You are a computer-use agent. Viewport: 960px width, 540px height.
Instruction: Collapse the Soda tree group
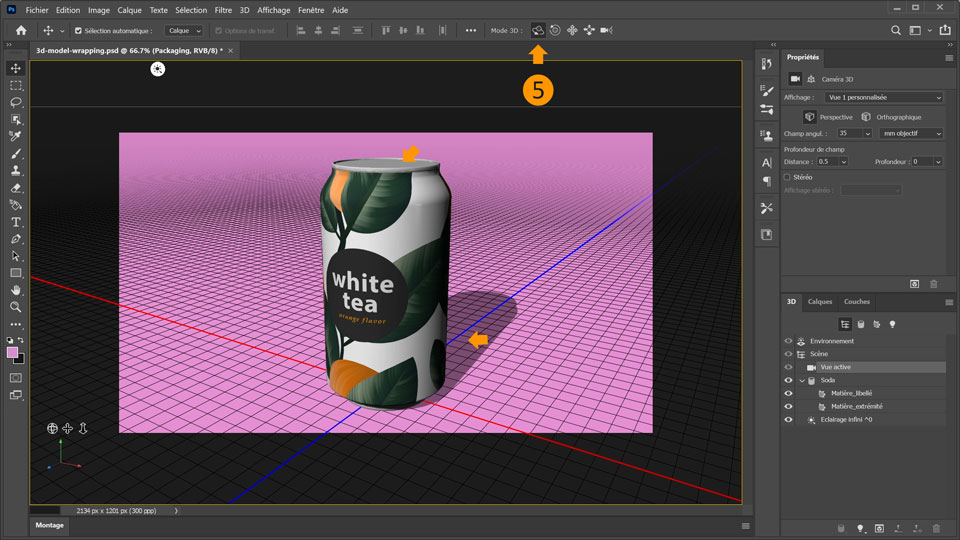click(x=801, y=380)
